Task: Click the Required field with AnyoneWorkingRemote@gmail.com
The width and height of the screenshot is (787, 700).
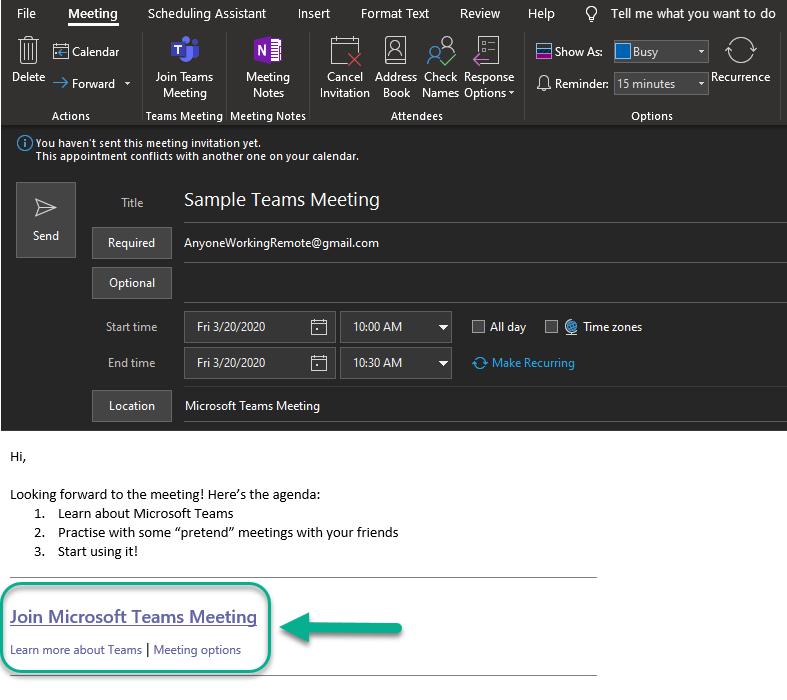Action: tap(485, 243)
